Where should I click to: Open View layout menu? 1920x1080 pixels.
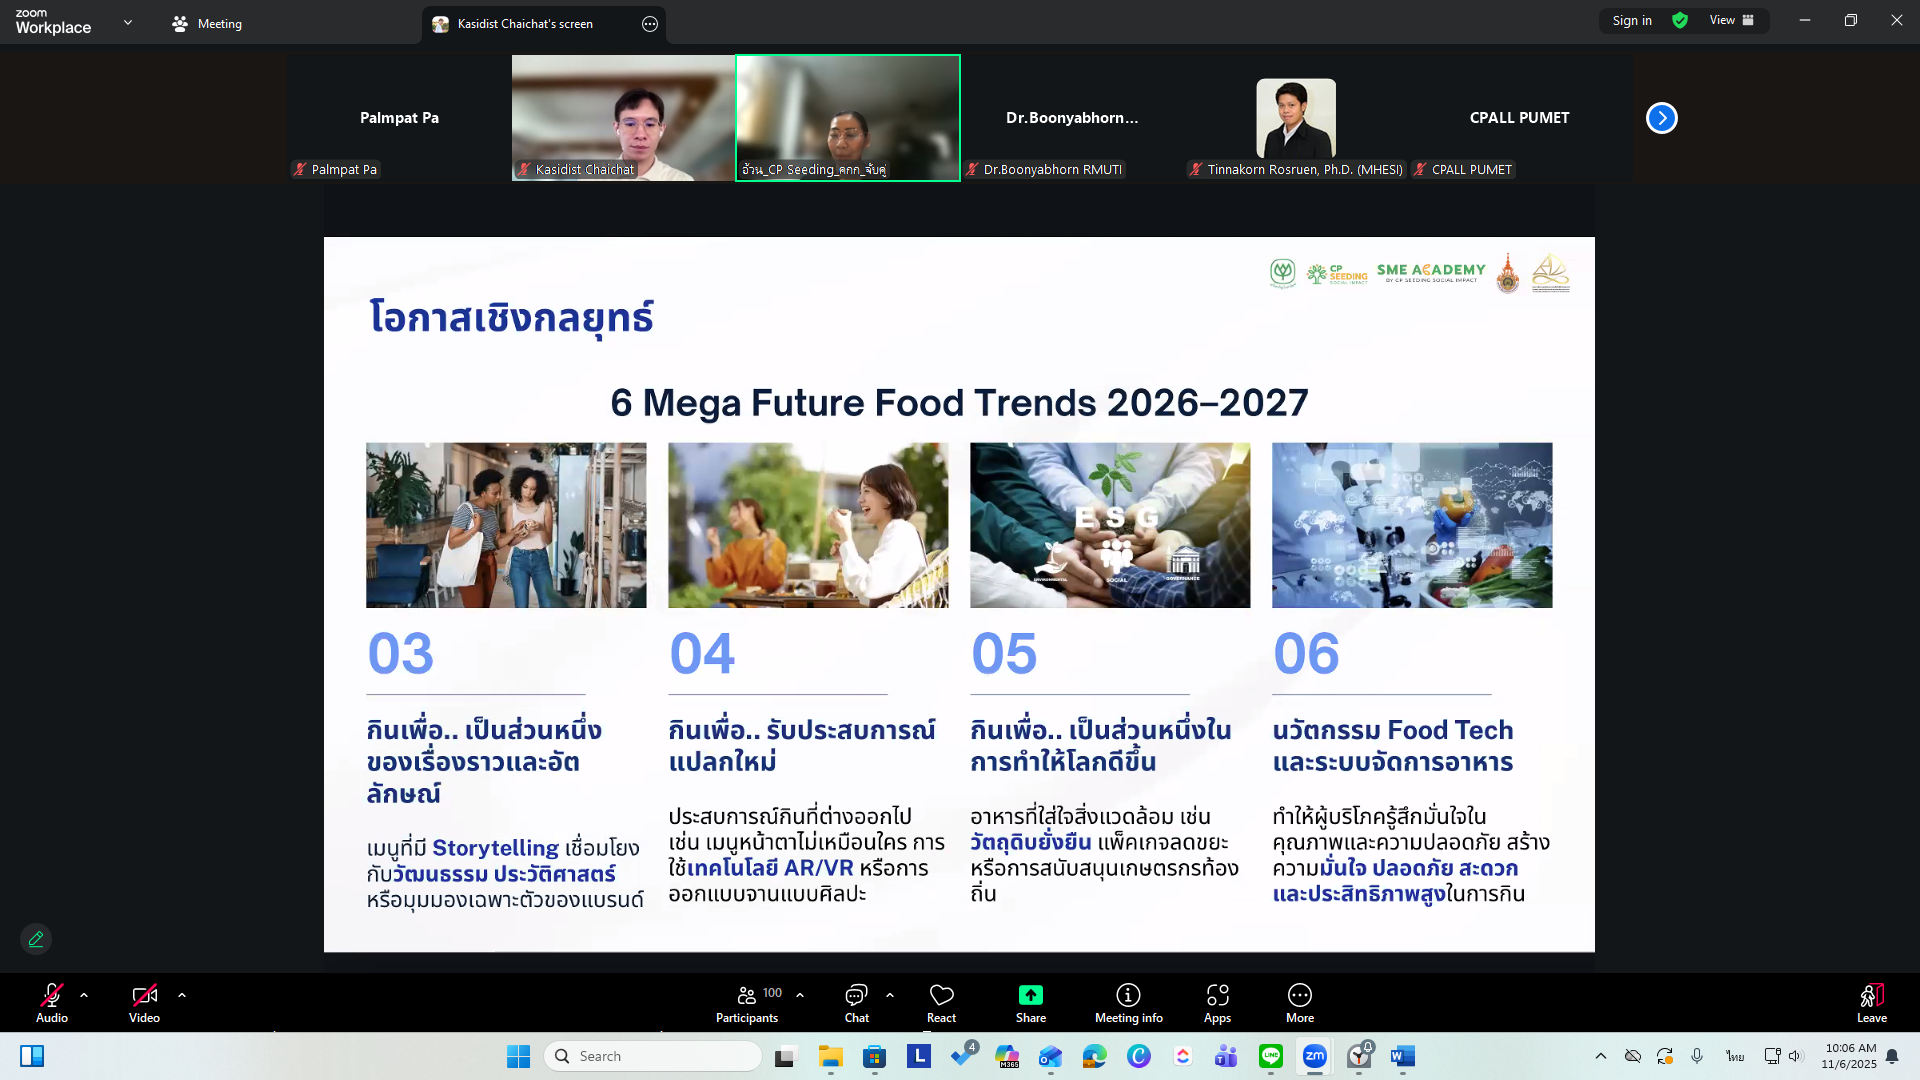(1731, 20)
